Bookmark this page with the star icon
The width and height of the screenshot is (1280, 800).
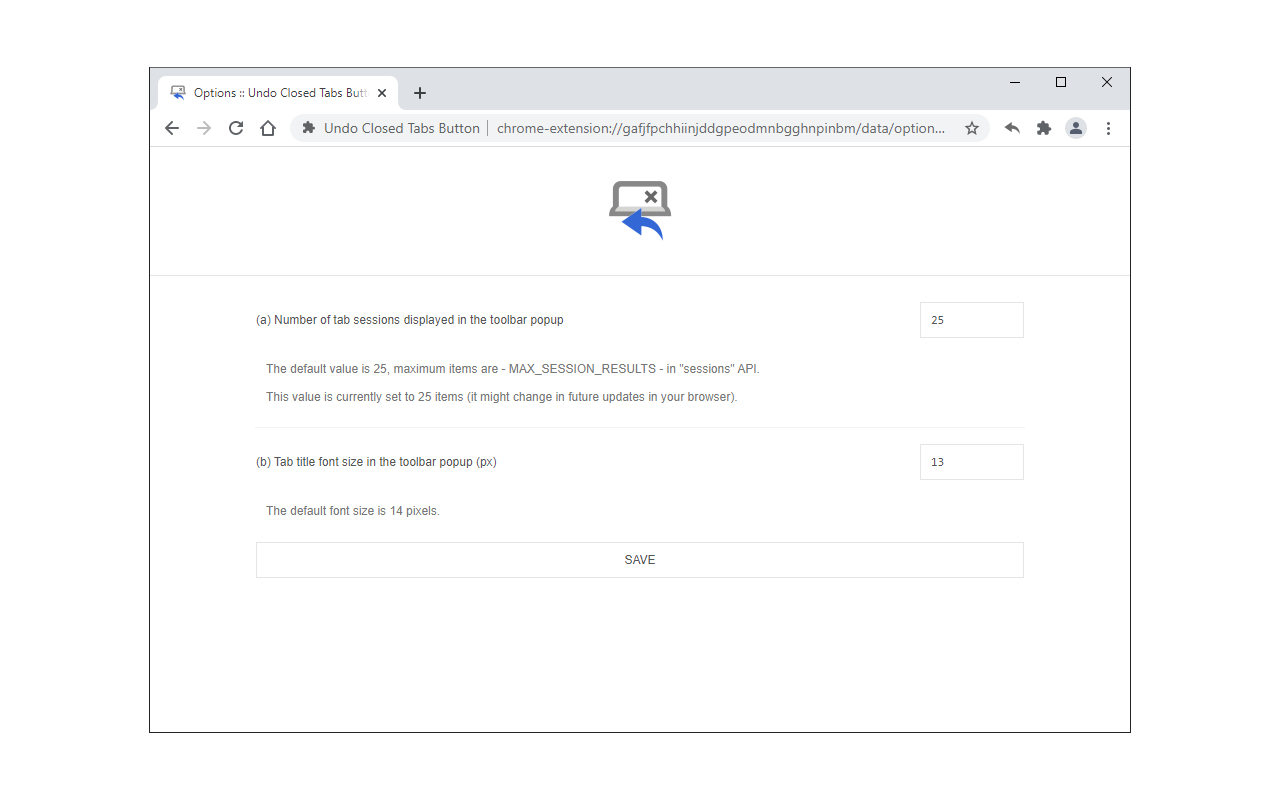tap(971, 128)
